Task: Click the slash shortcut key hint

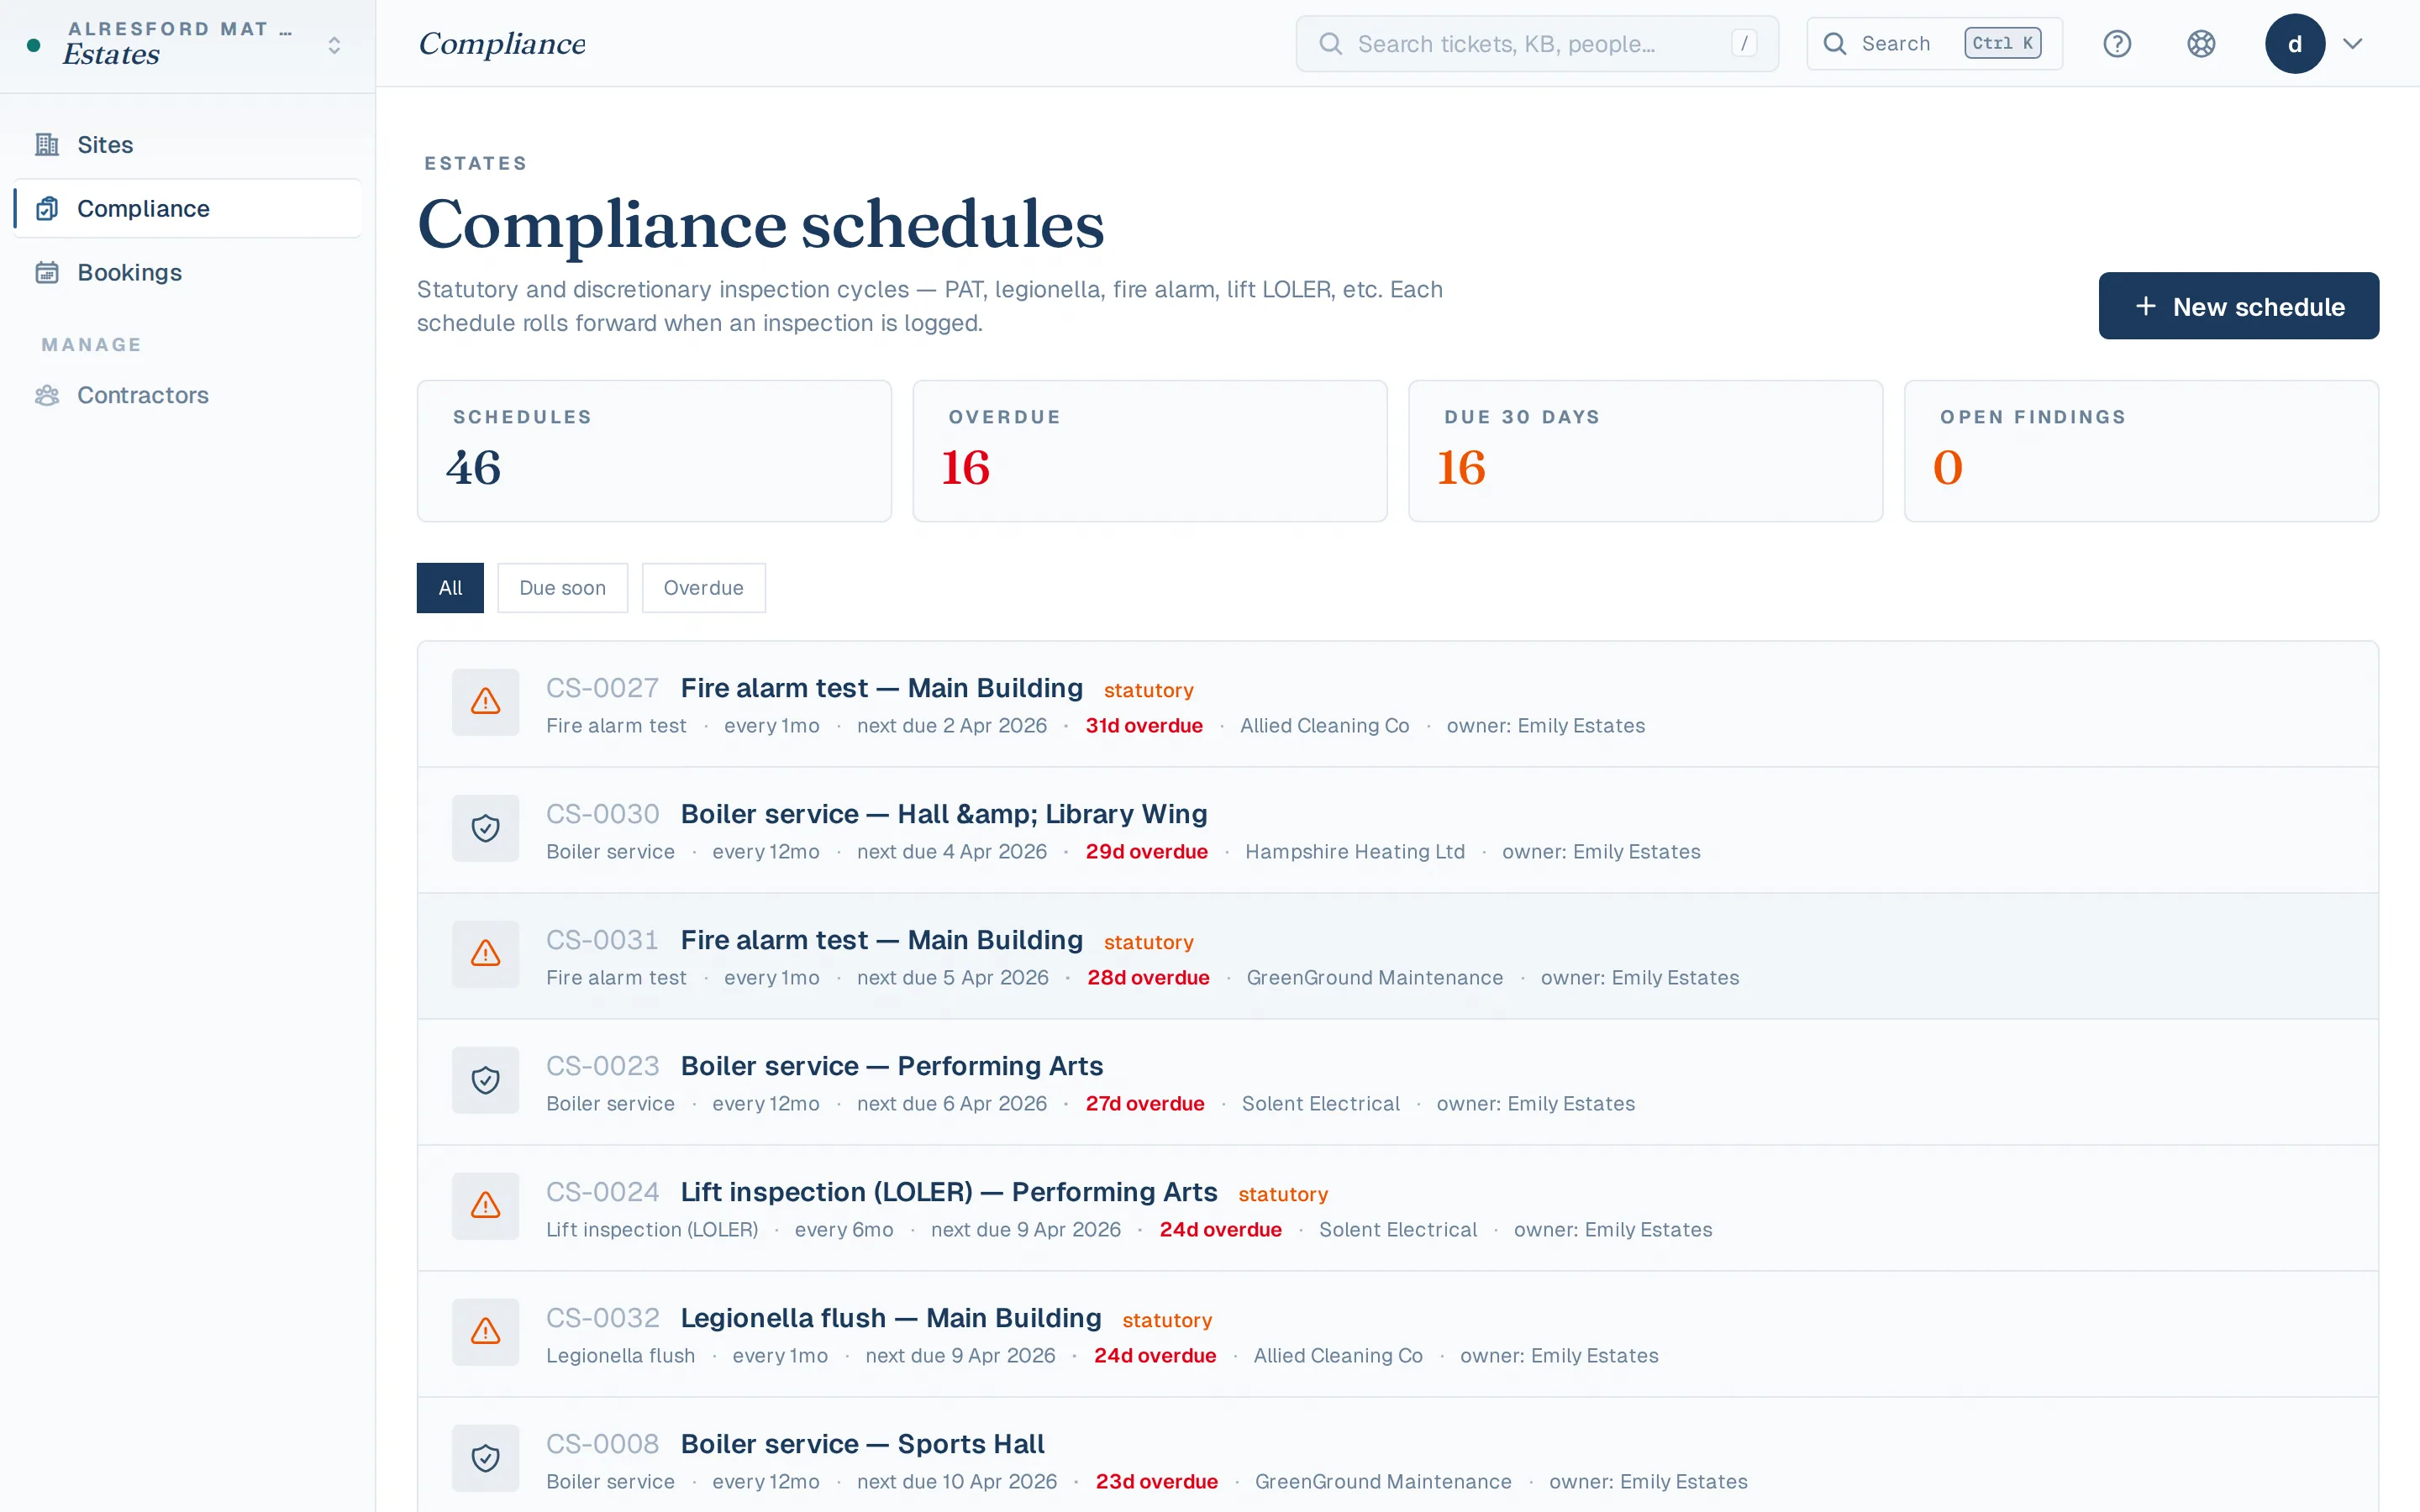Action: [1744, 44]
